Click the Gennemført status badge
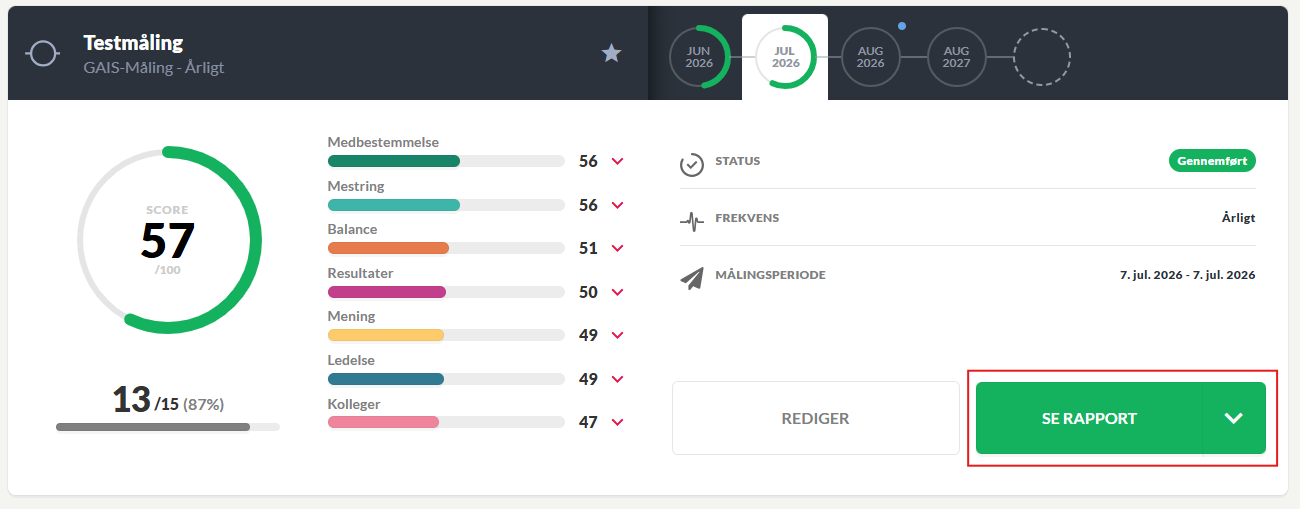 tap(1212, 161)
